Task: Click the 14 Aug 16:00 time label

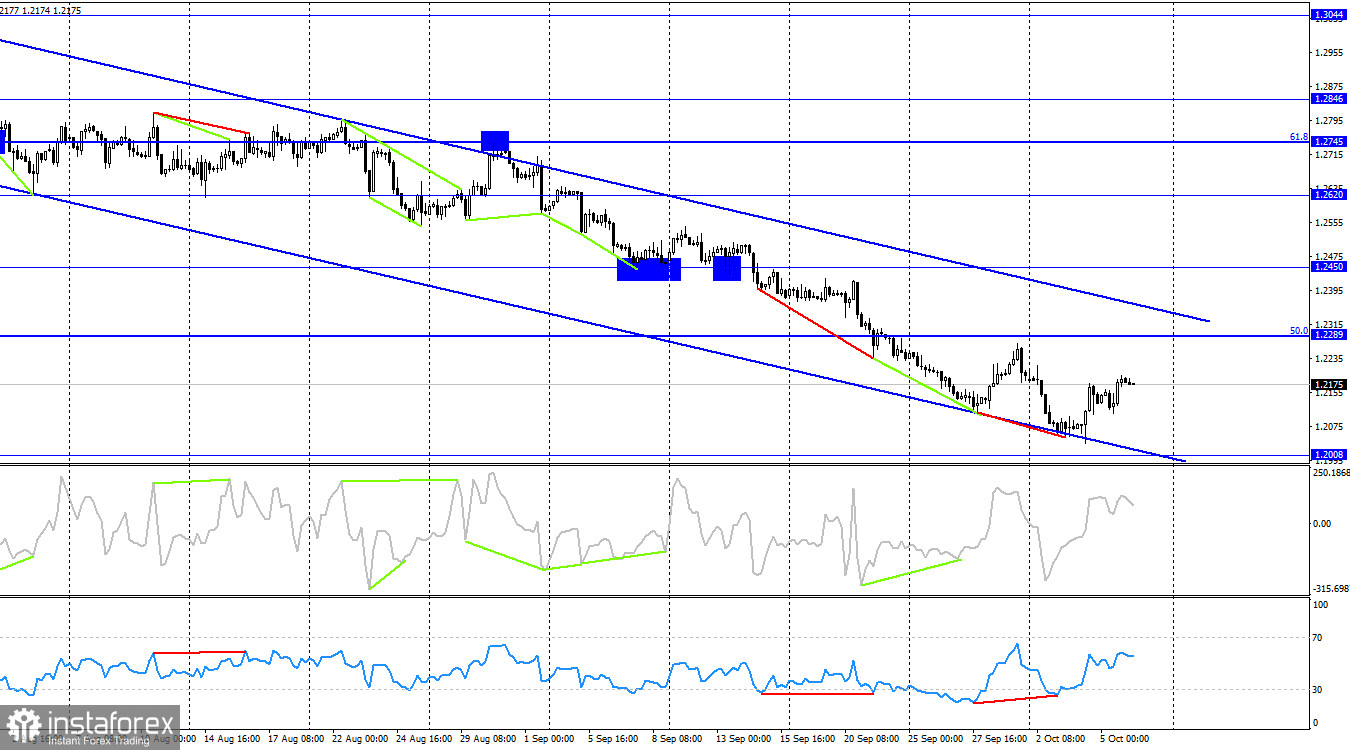Action: pyautogui.click(x=230, y=739)
